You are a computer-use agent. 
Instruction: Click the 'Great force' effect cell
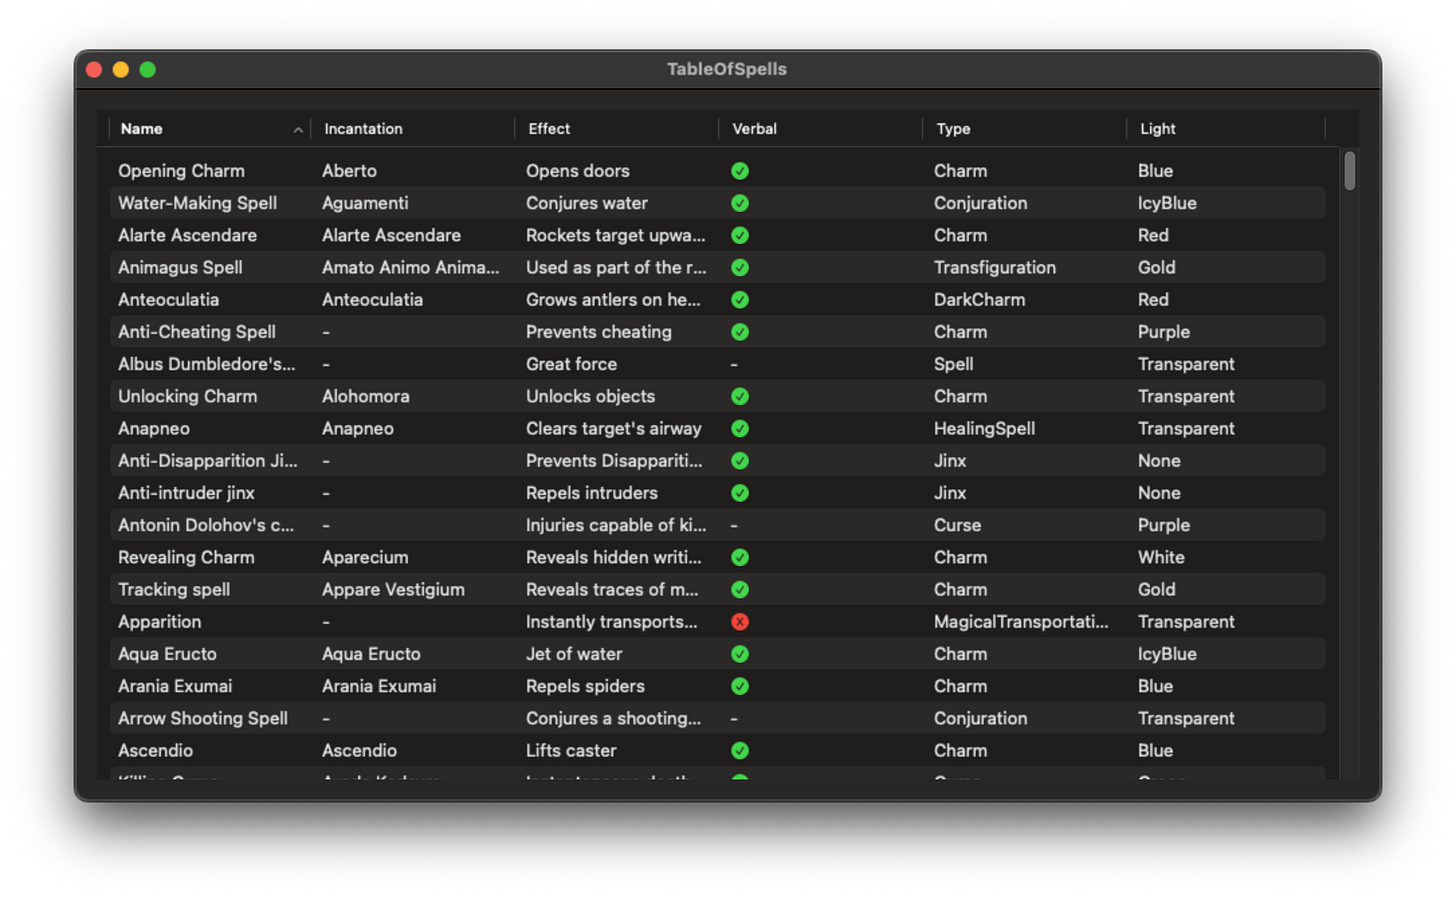572,364
